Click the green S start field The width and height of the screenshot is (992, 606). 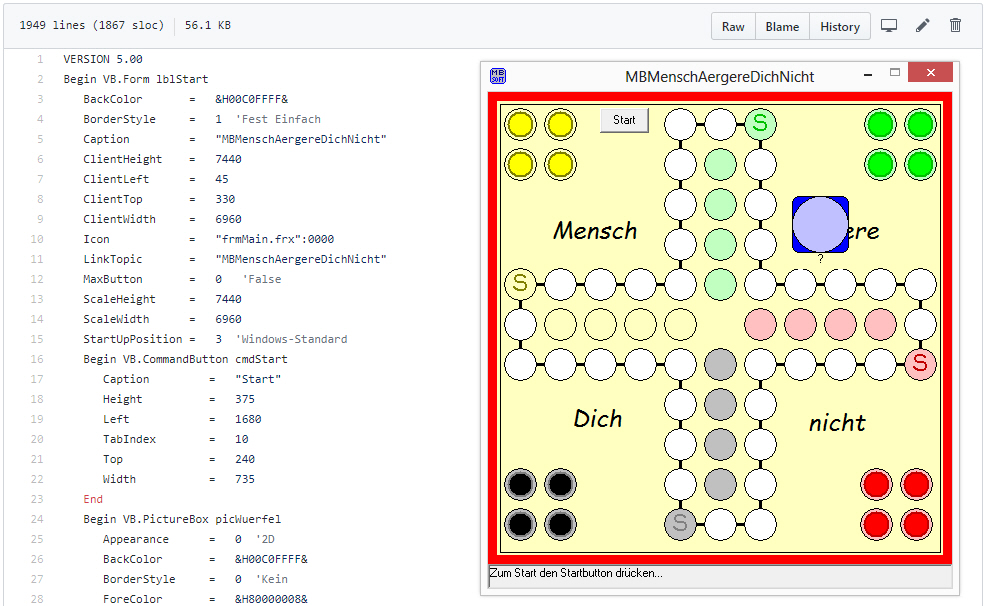tap(760, 124)
